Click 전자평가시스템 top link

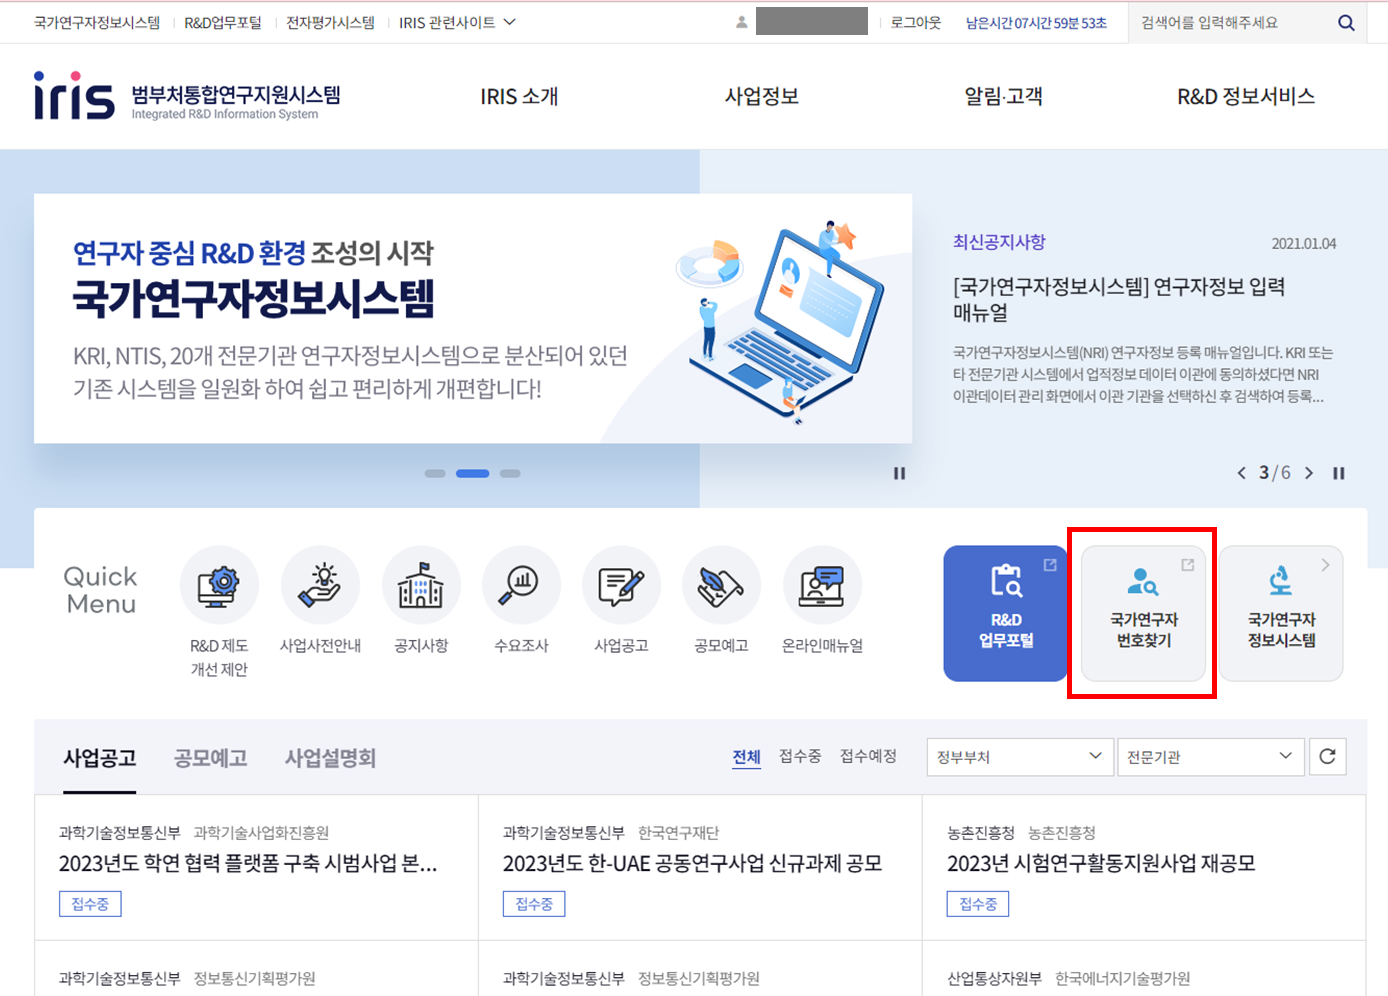pyautogui.click(x=330, y=22)
